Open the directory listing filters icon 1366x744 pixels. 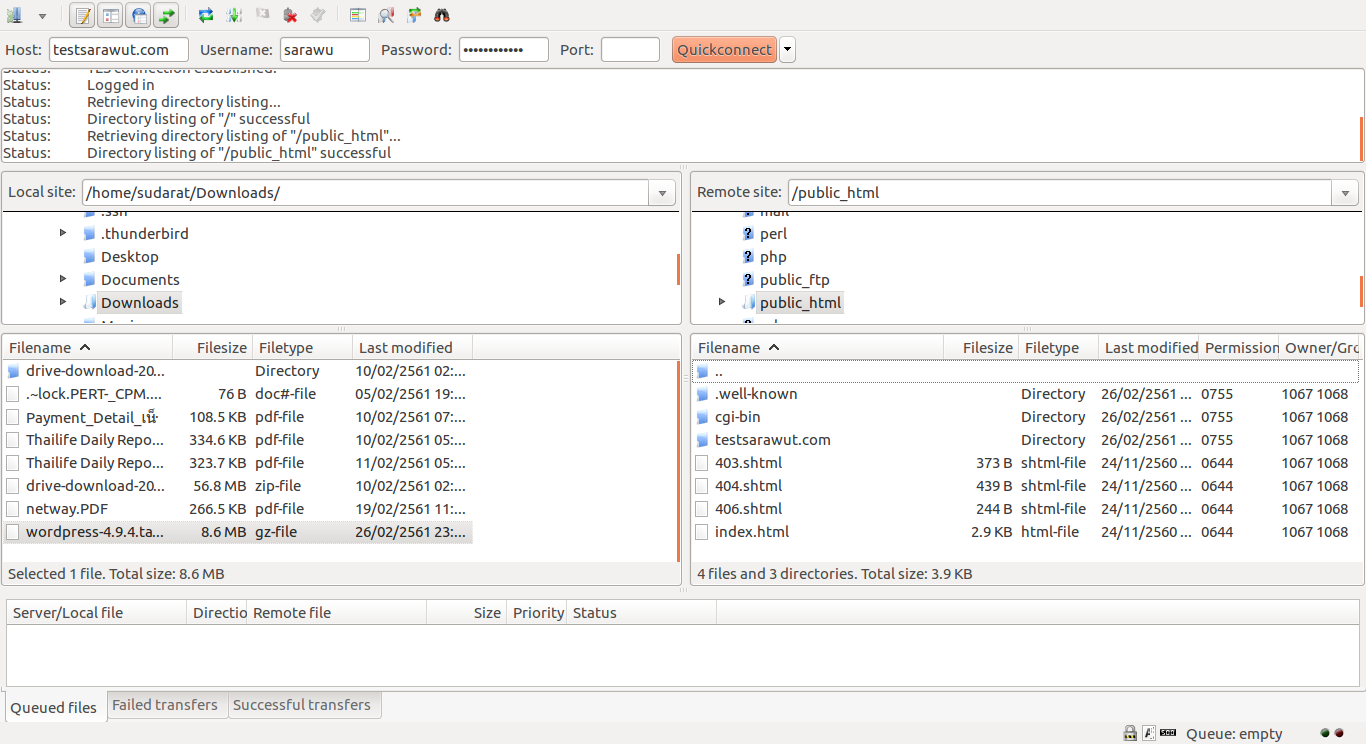tap(358, 15)
